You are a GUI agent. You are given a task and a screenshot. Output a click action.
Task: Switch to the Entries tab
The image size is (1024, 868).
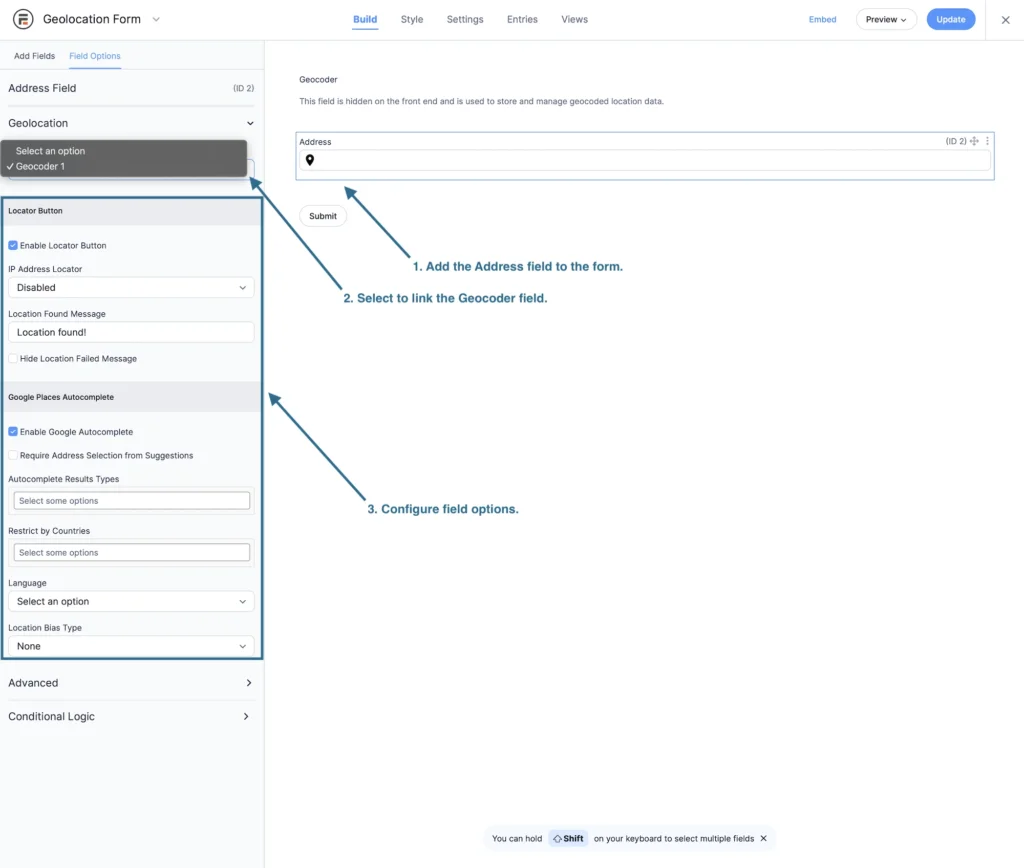coord(522,20)
